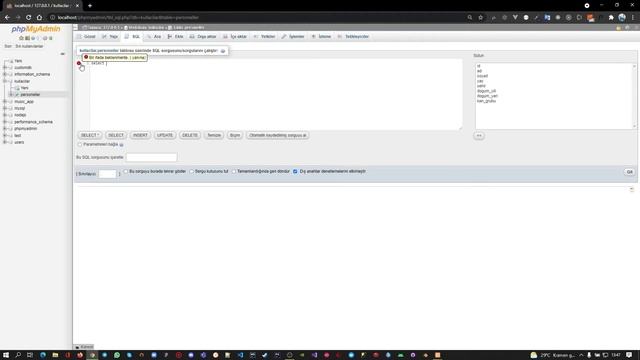This screenshot has width=640, height=360.
Task: Open the Gözat tab
Action: (86, 37)
